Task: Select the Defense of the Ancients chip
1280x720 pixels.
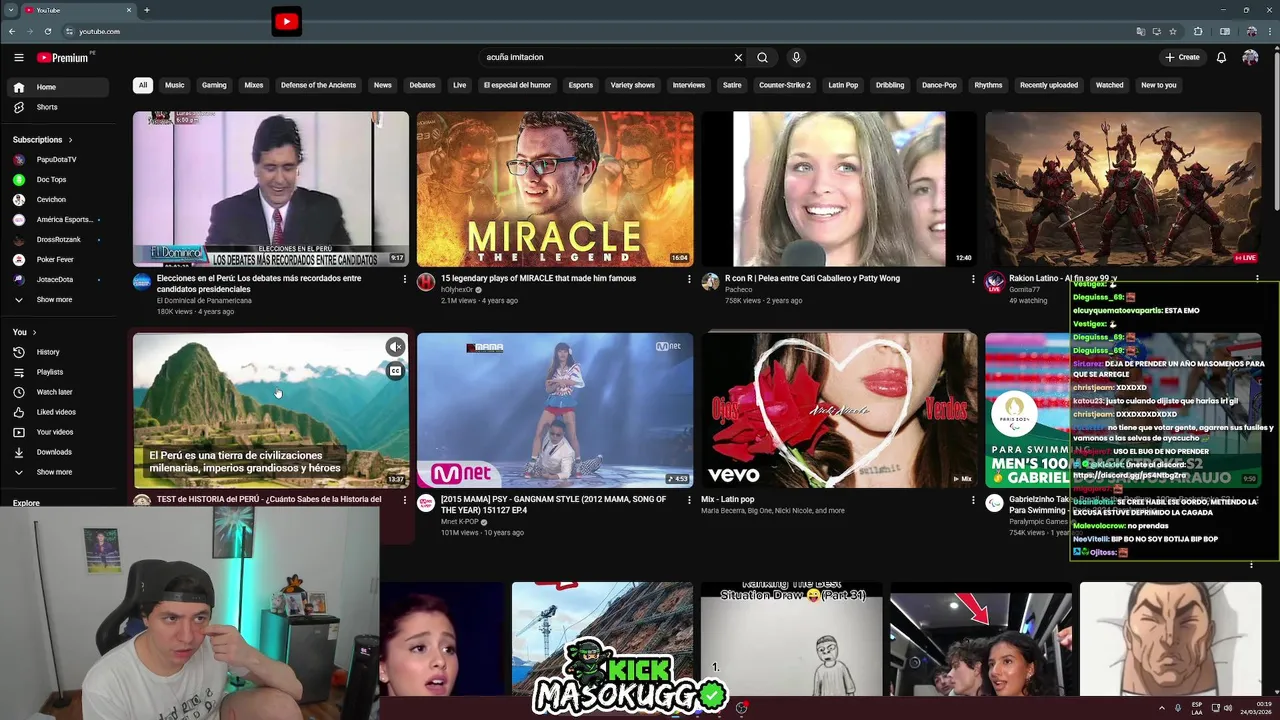Action: click(x=318, y=85)
